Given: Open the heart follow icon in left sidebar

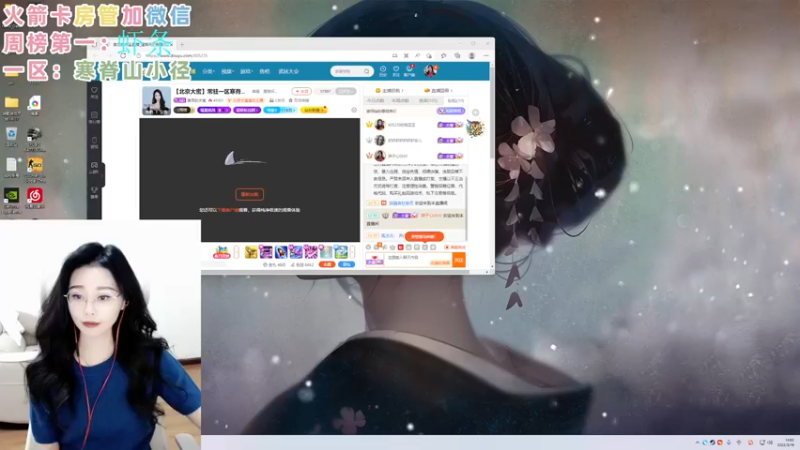Looking at the screenshot, I should click(x=94, y=92).
